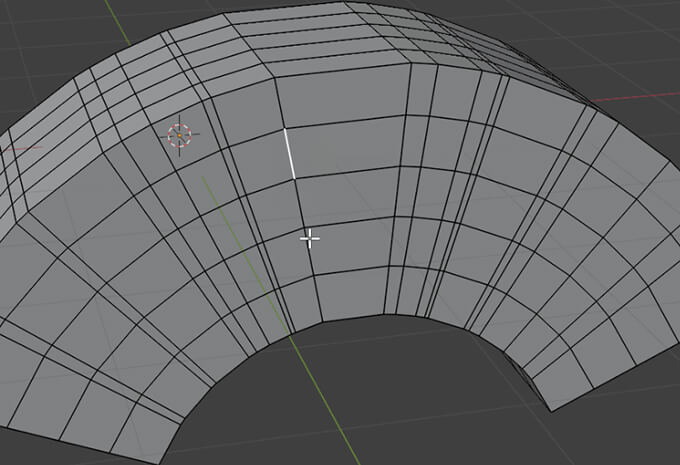This screenshot has width=680, height=465.
Task: Click the red-and-white 3D cursor
Action: click(180, 135)
